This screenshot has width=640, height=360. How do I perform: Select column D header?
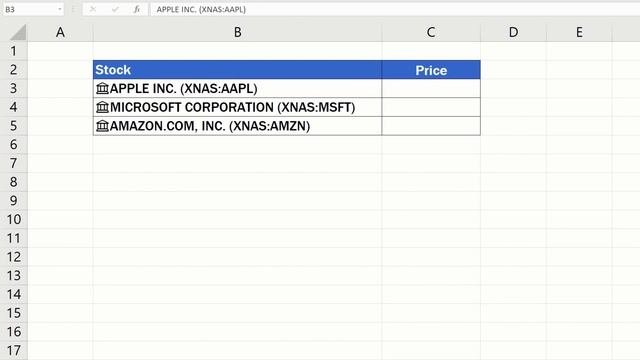[x=513, y=32]
